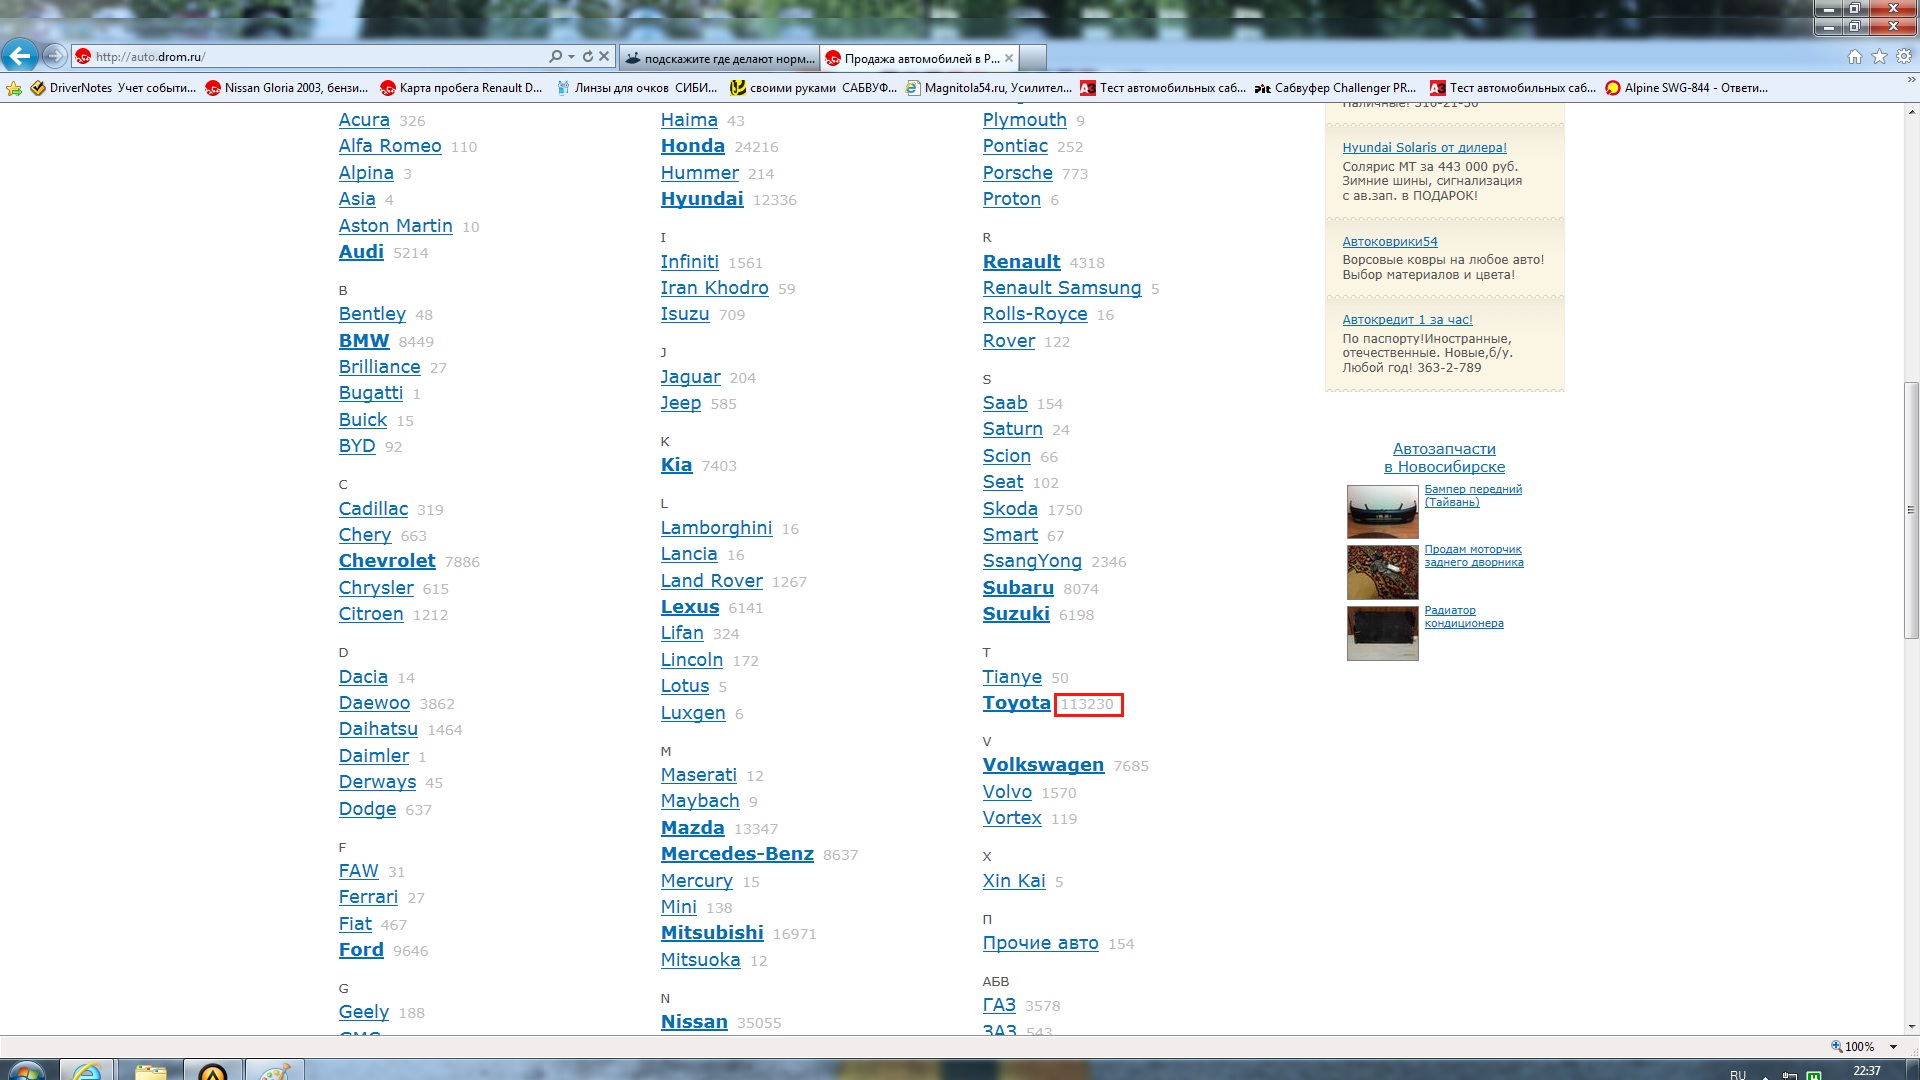Open the Toyota car listings
The width and height of the screenshot is (1920, 1080).
coord(1016,703)
